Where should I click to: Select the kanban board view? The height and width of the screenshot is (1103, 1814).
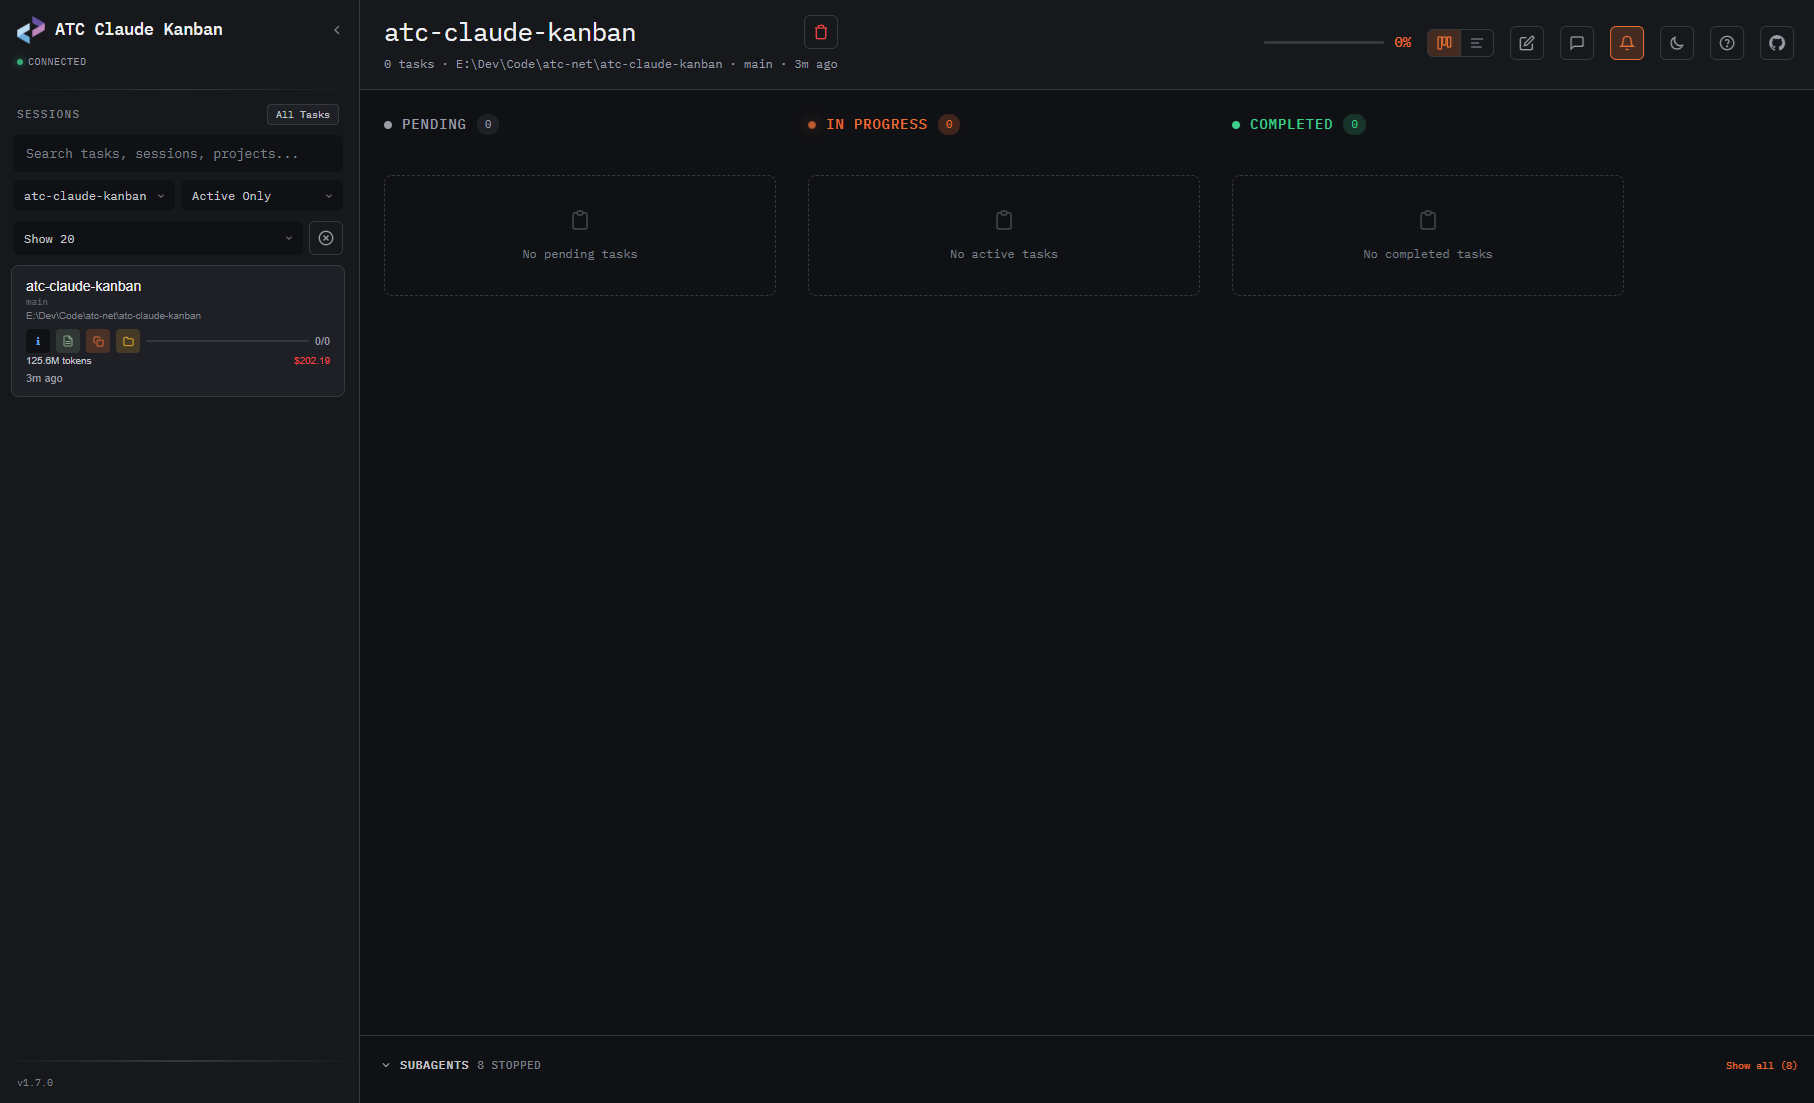point(1443,43)
